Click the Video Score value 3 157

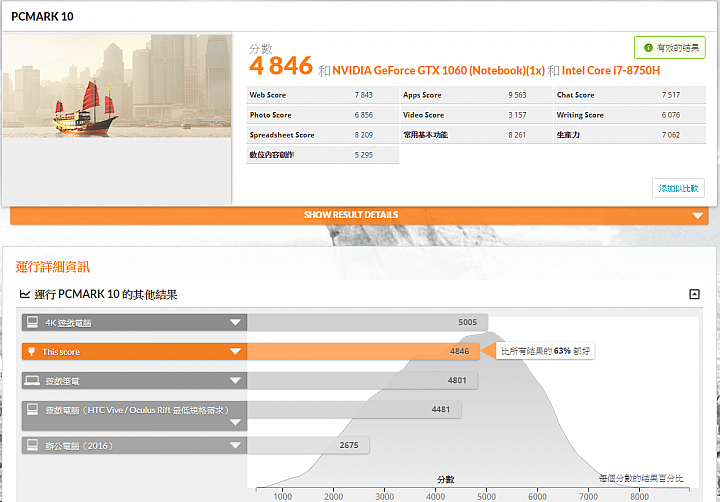(x=517, y=115)
